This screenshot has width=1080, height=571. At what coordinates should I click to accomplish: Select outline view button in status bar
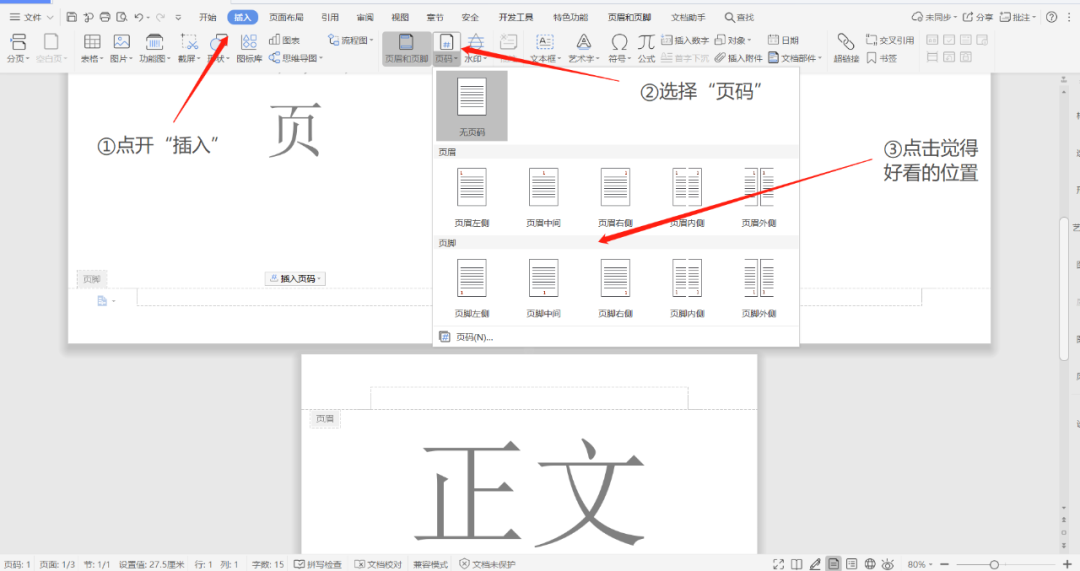click(x=852, y=564)
